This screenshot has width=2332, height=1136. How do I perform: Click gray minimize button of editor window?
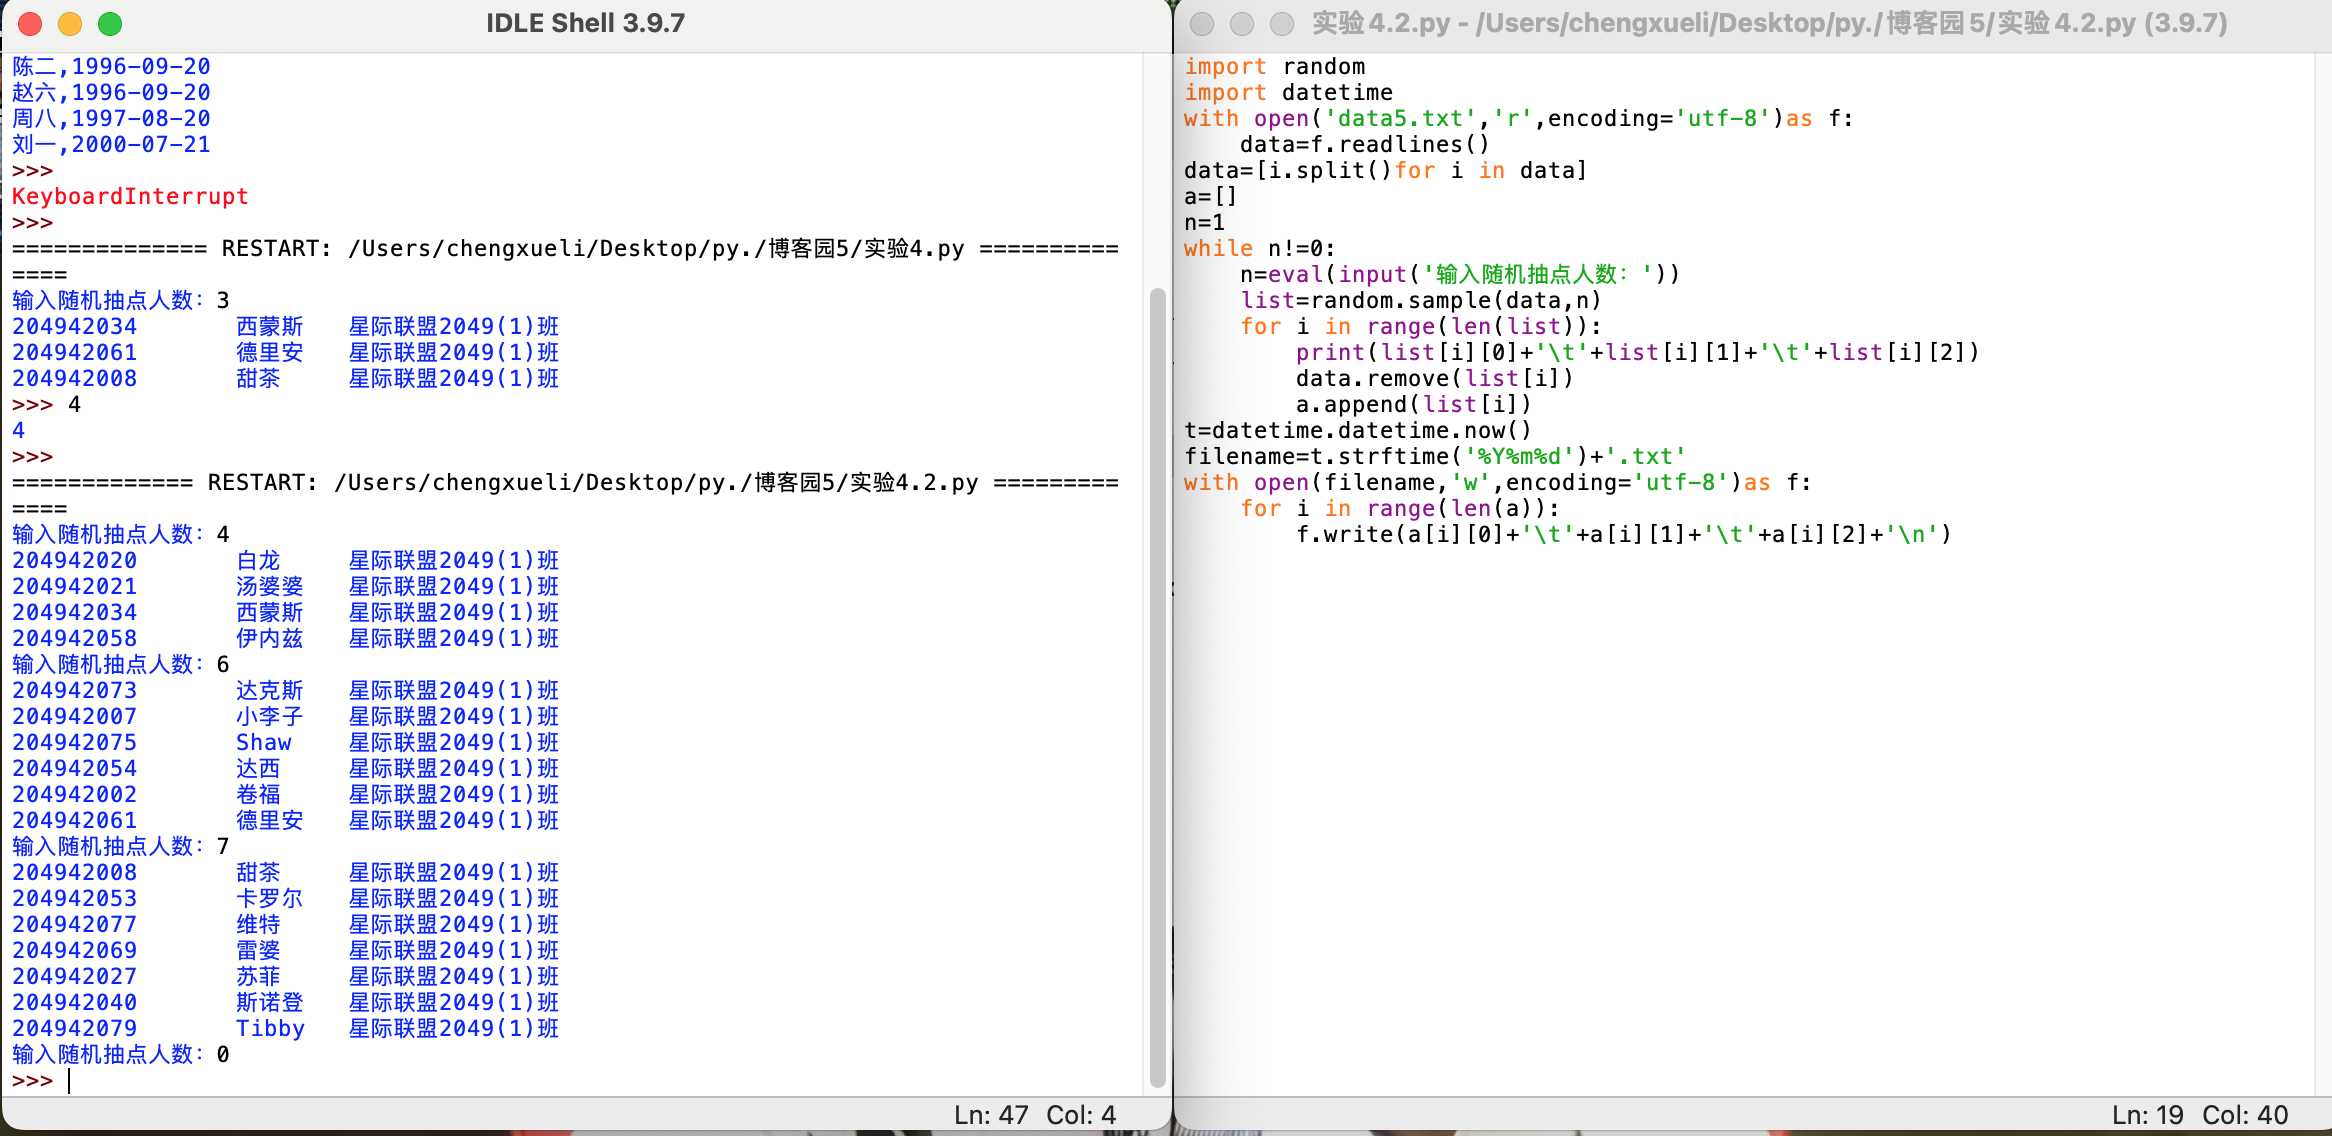[1242, 24]
